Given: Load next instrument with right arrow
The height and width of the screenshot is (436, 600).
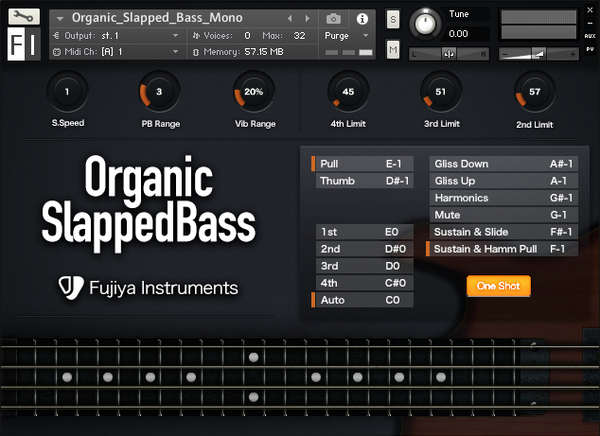Looking at the screenshot, I should pos(307,18).
